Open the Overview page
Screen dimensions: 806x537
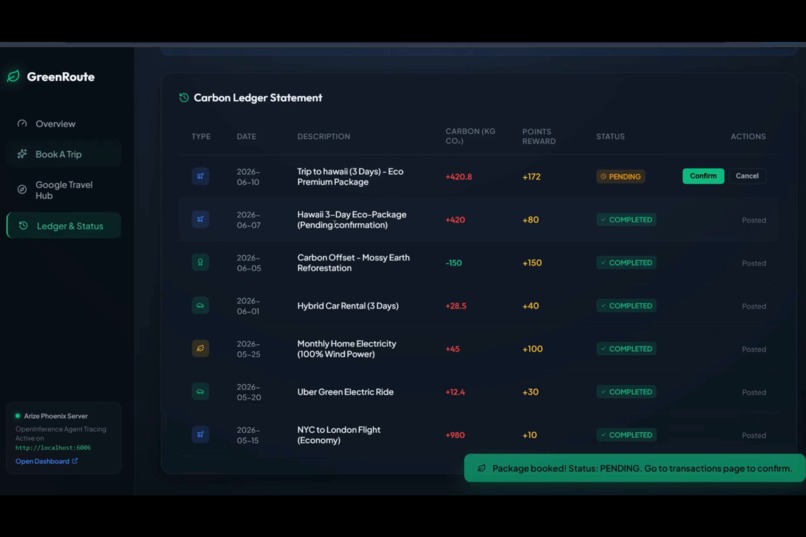(64, 123)
